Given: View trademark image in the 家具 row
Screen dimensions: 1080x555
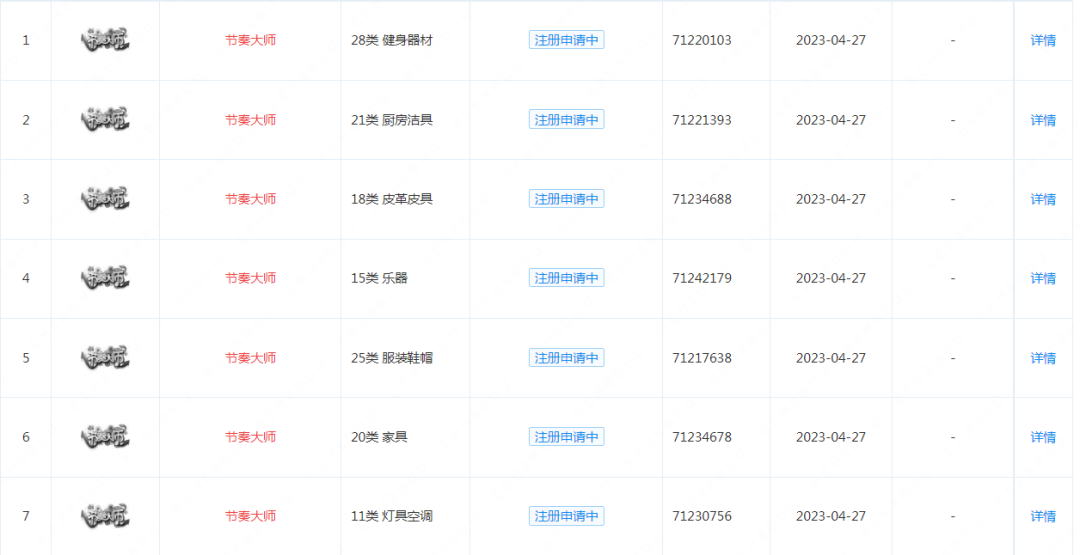Looking at the screenshot, I should click(105, 437).
